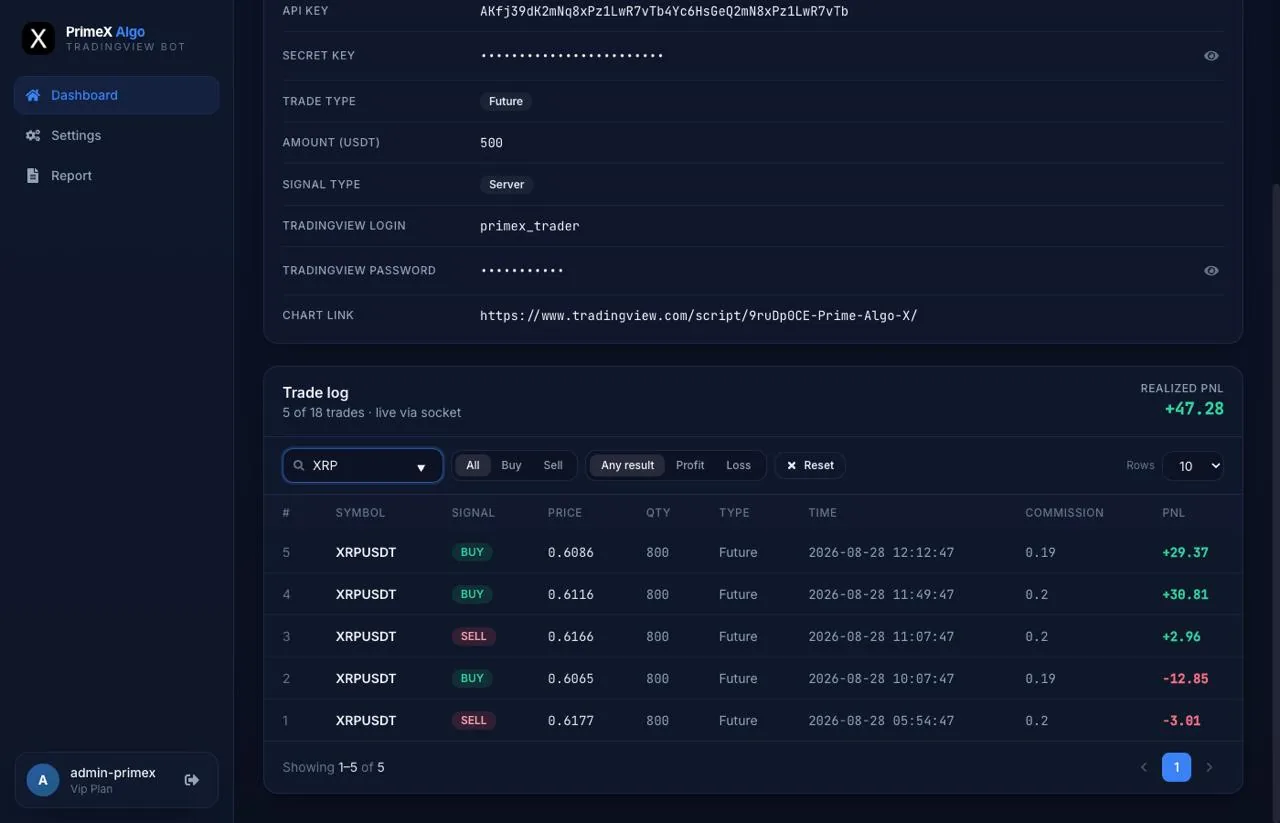Open the Report menu item
1280x823 pixels.
click(x=117, y=175)
